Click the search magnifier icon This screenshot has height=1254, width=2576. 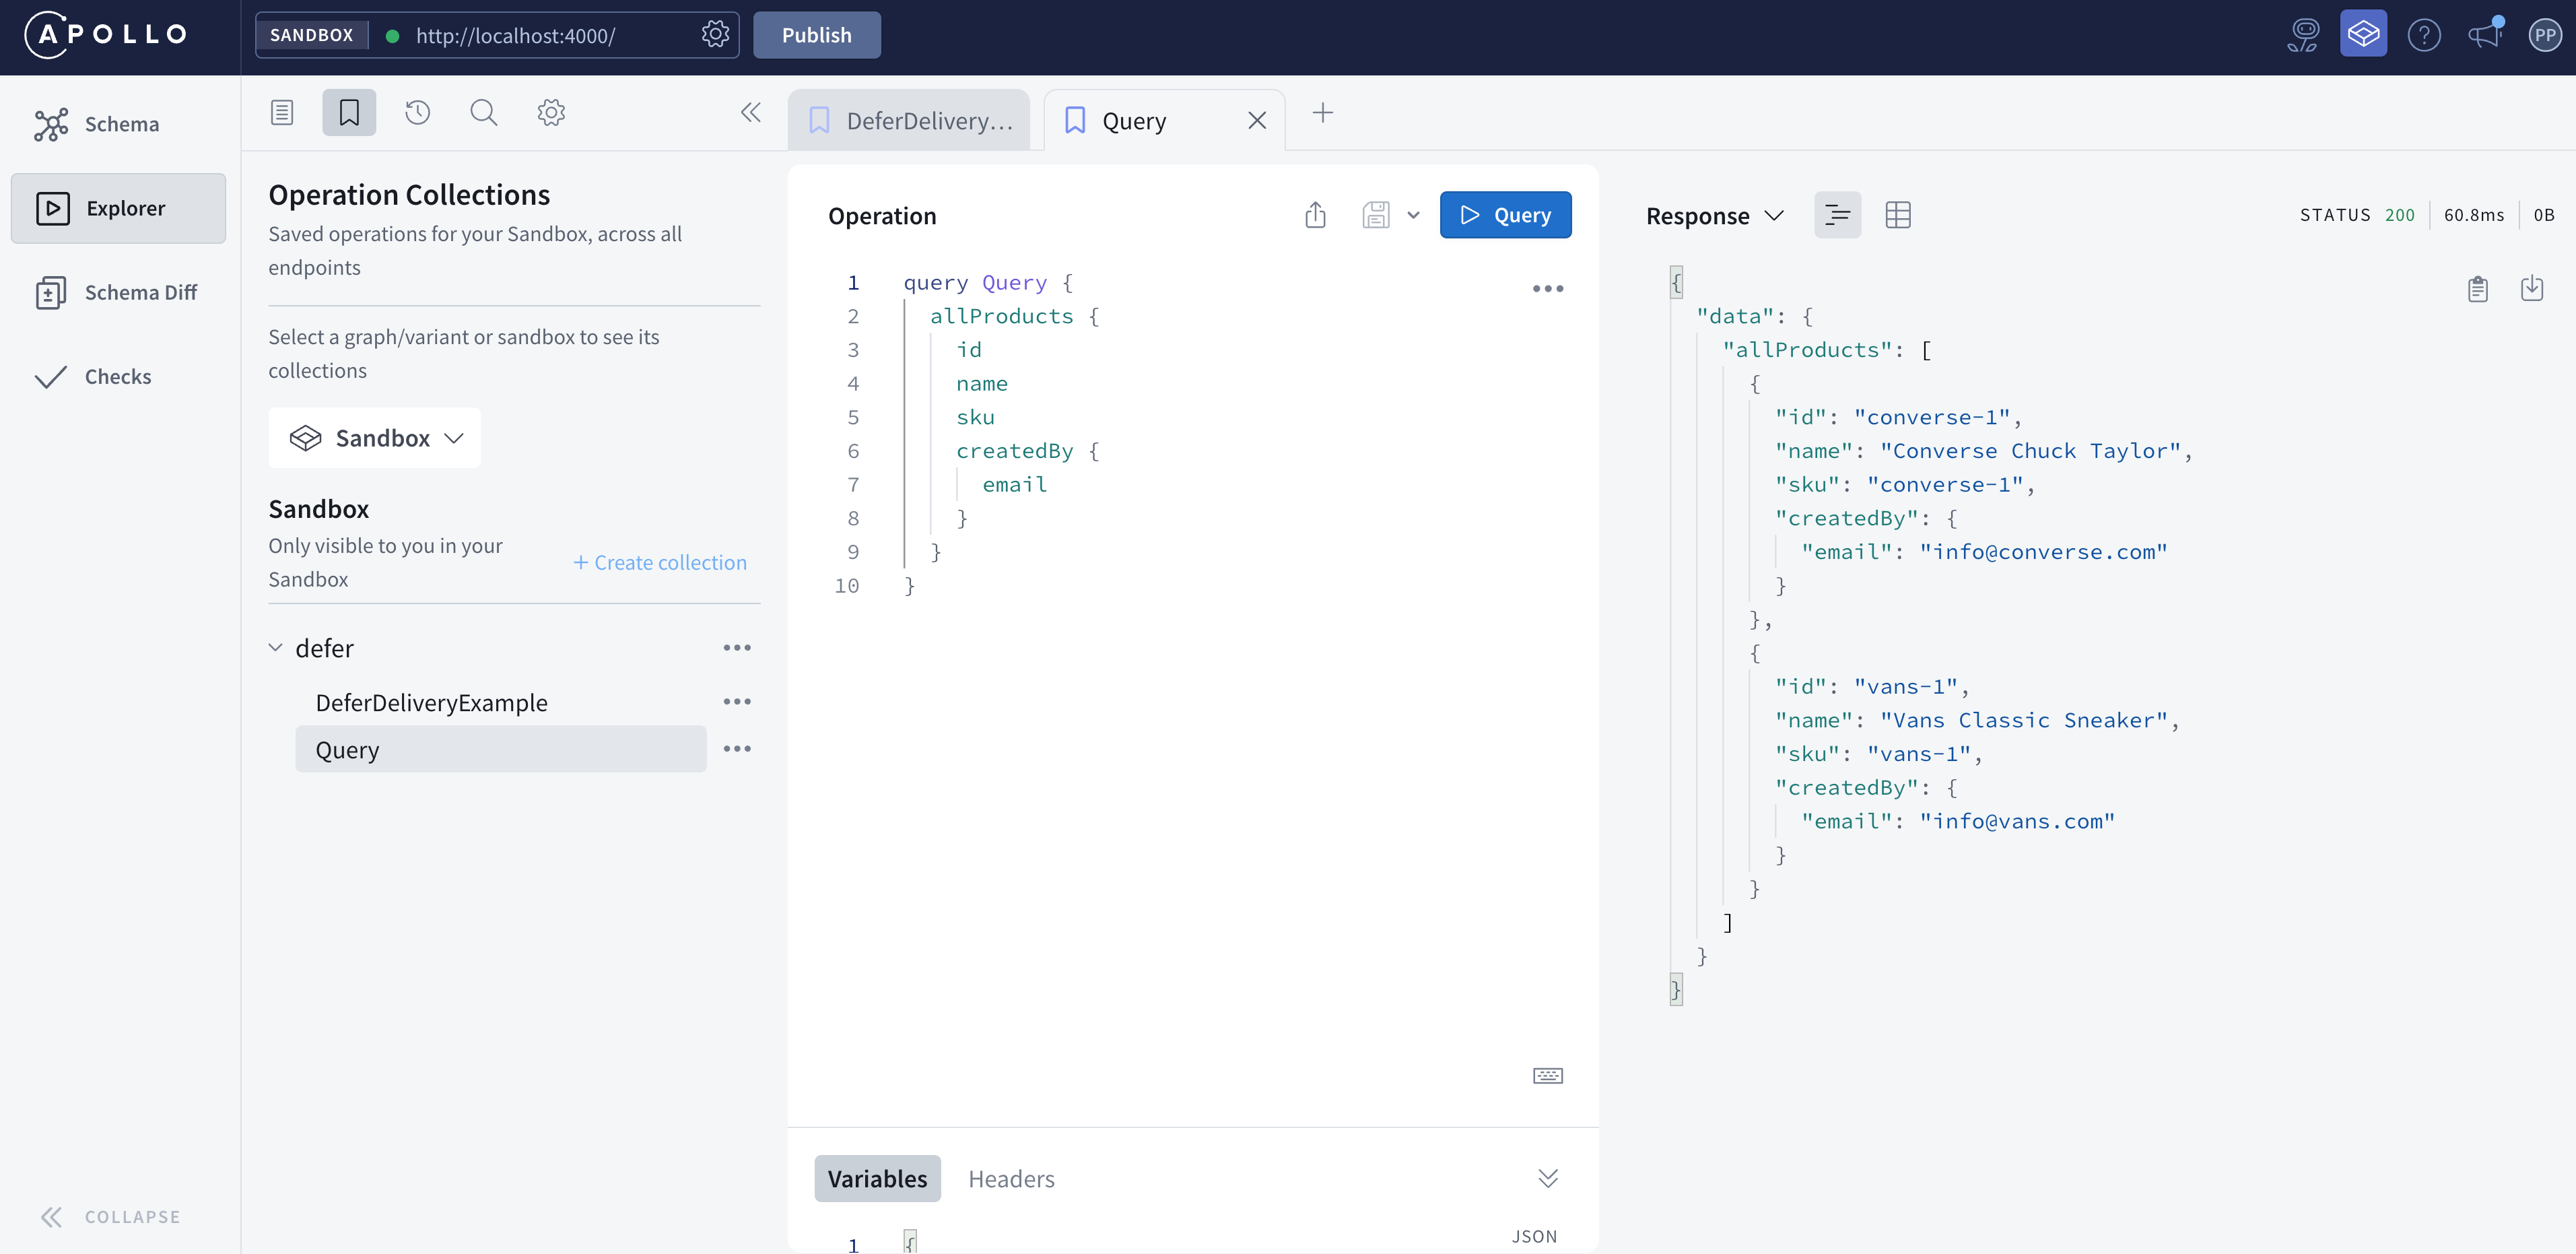pyautogui.click(x=483, y=113)
